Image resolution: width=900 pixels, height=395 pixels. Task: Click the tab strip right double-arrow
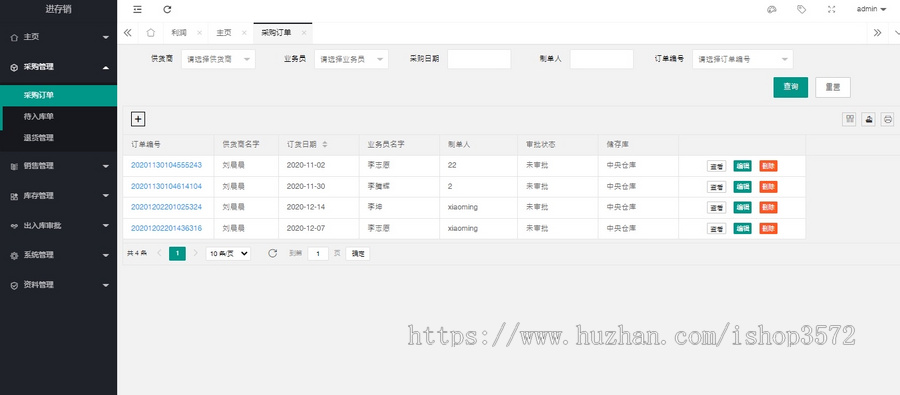coord(877,33)
